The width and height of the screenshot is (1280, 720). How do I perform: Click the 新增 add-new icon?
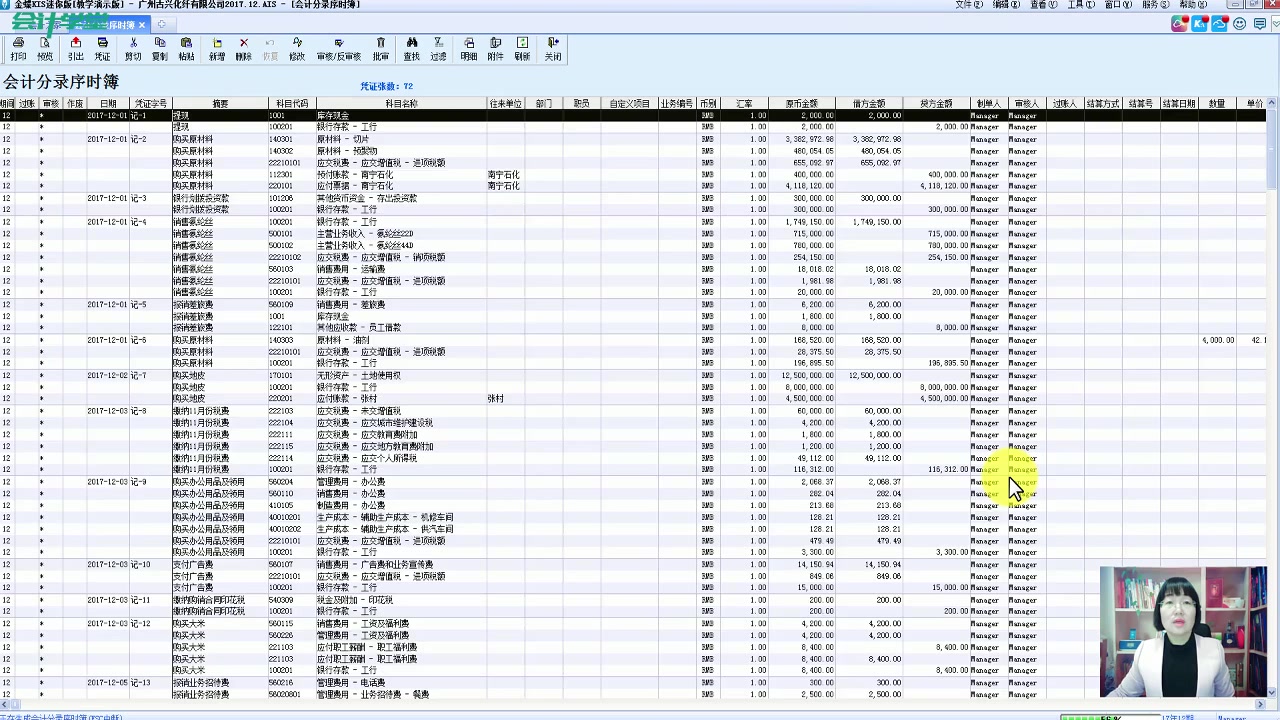pyautogui.click(x=217, y=49)
